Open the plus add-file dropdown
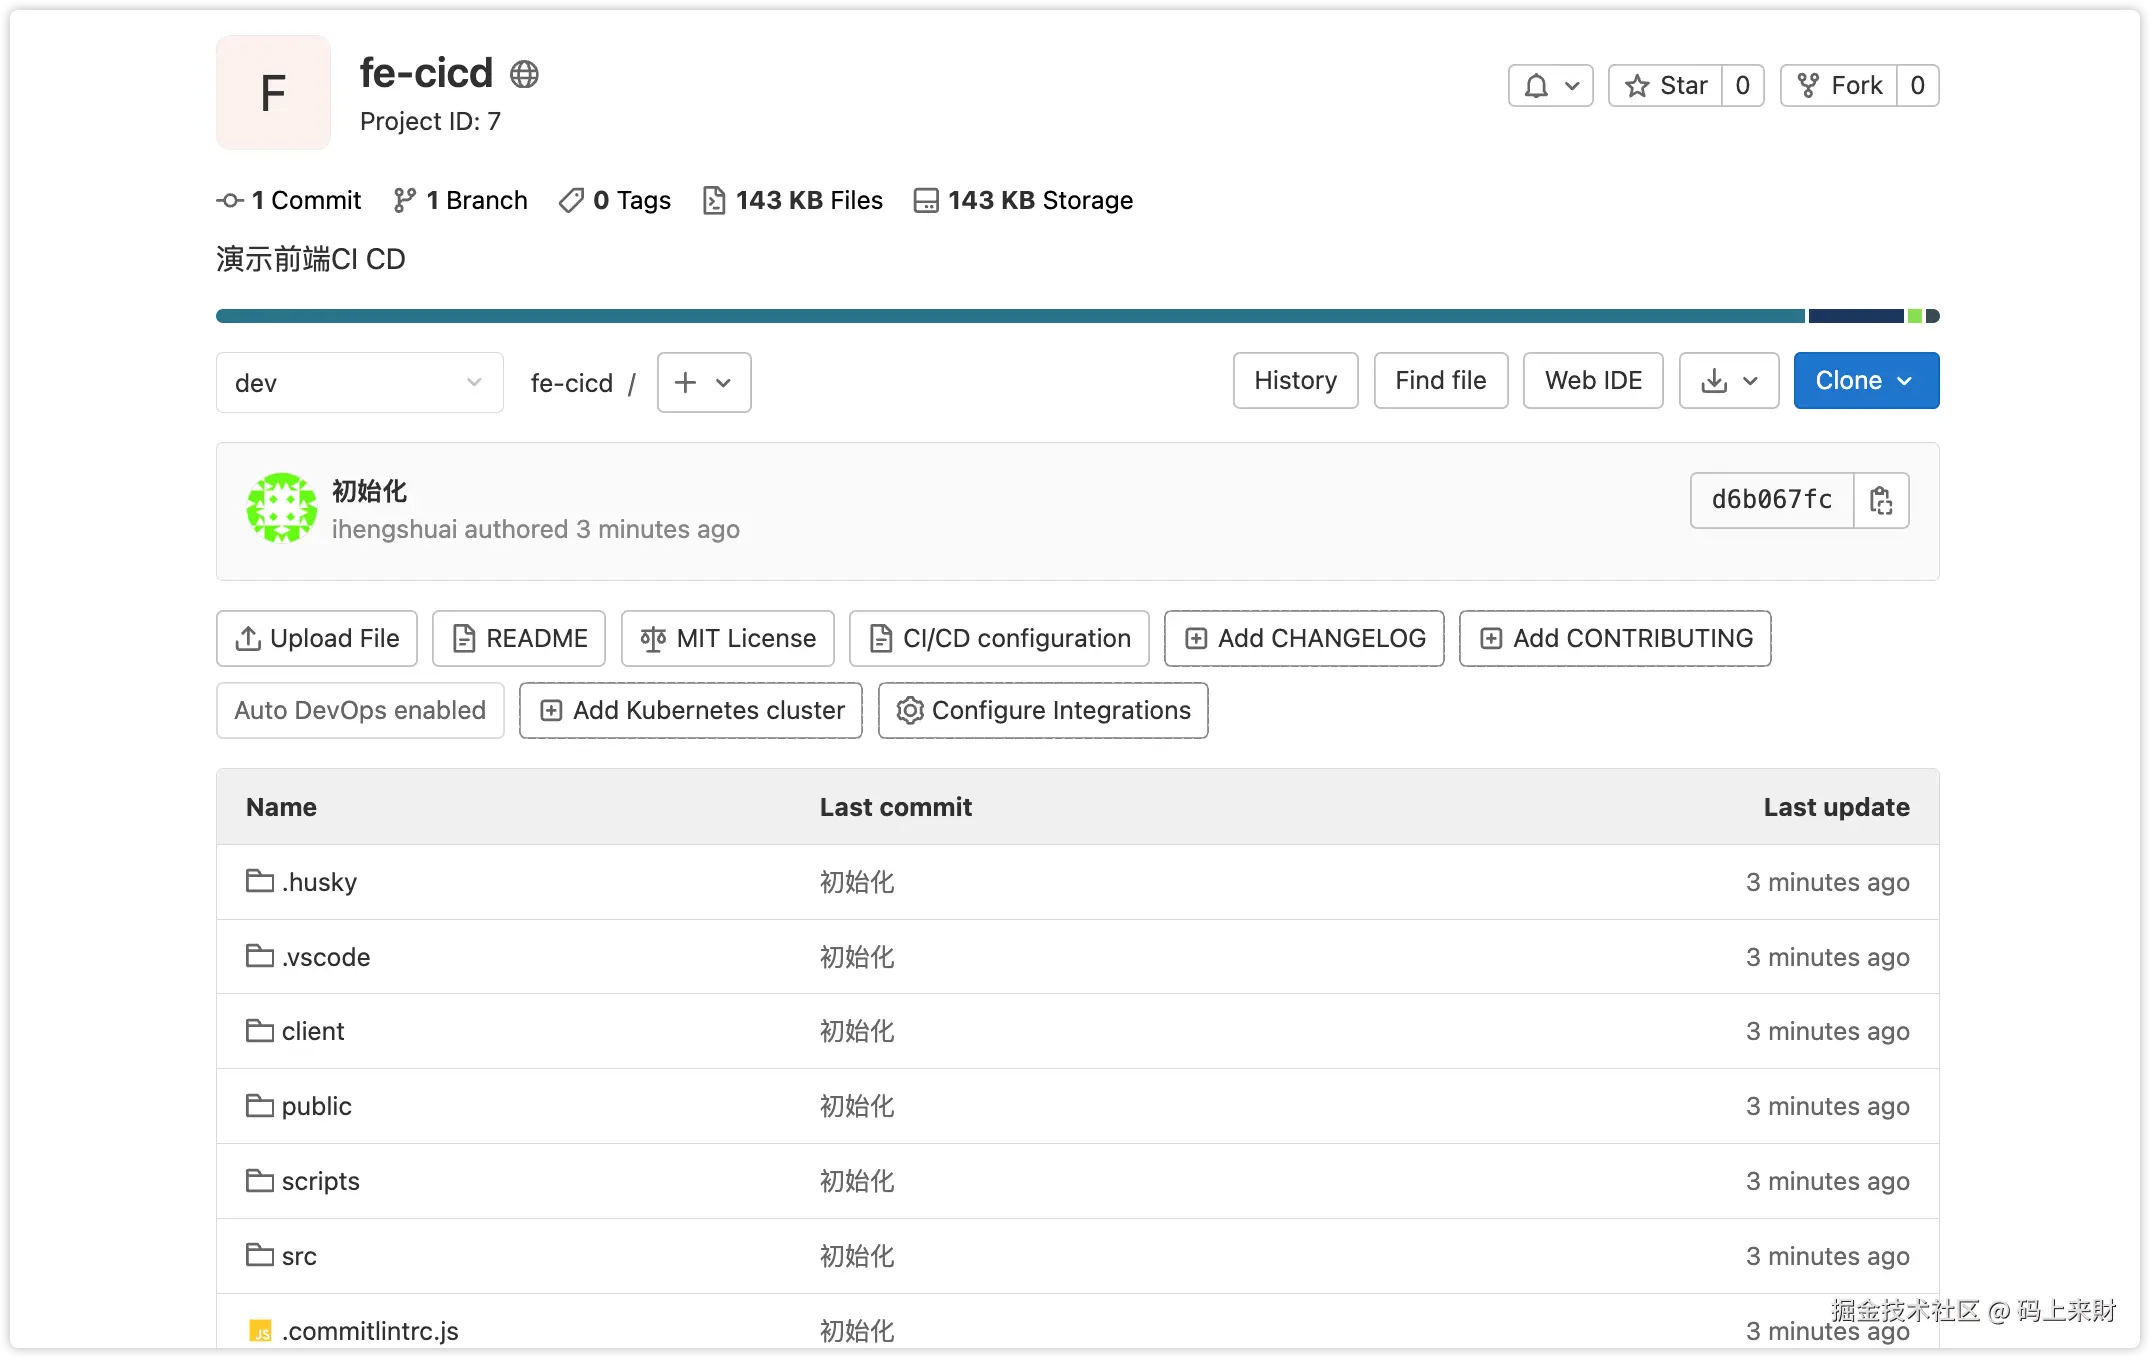Image resolution: width=2150 pixels, height=1358 pixels. tap(703, 383)
